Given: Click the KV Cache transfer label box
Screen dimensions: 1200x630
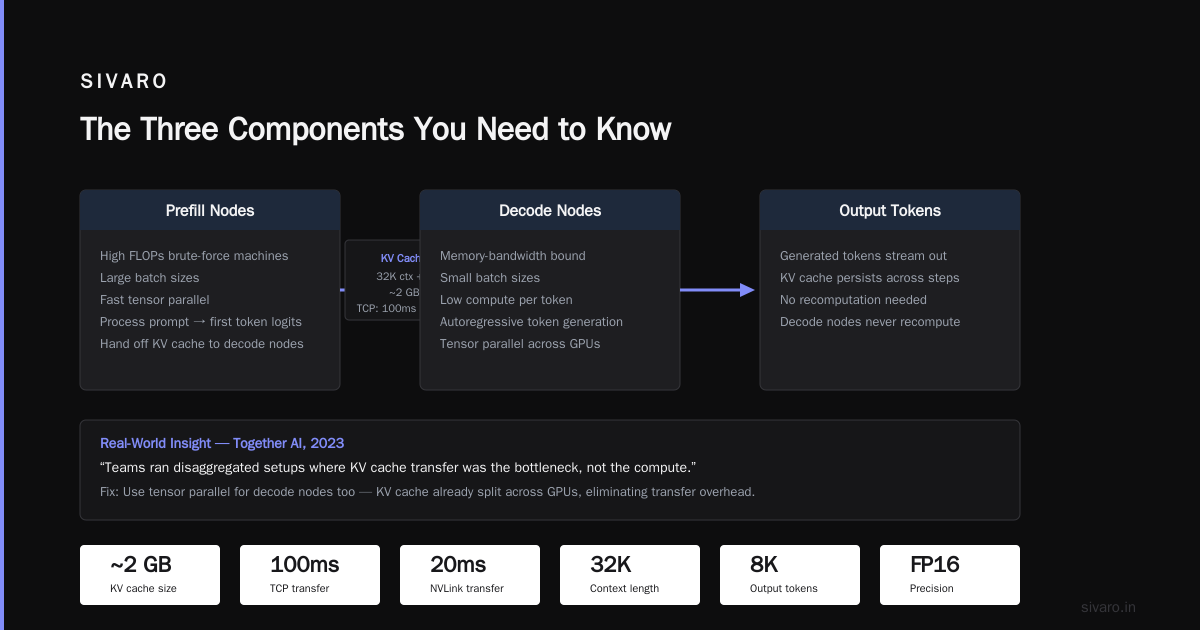Looking at the screenshot, I should click(383, 280).
